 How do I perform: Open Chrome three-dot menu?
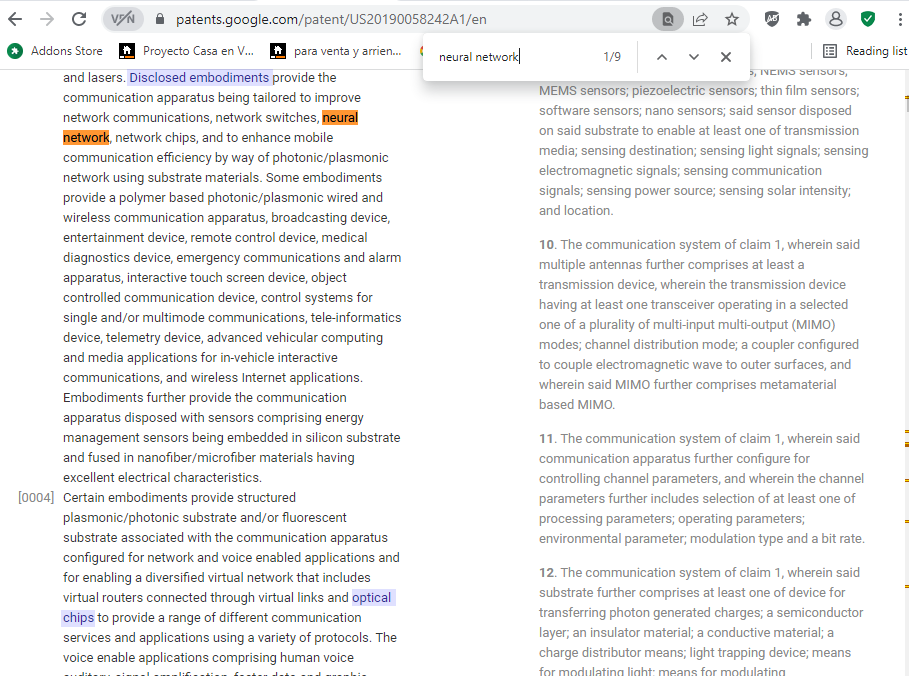pyautogui.click(x=896, y=19)
